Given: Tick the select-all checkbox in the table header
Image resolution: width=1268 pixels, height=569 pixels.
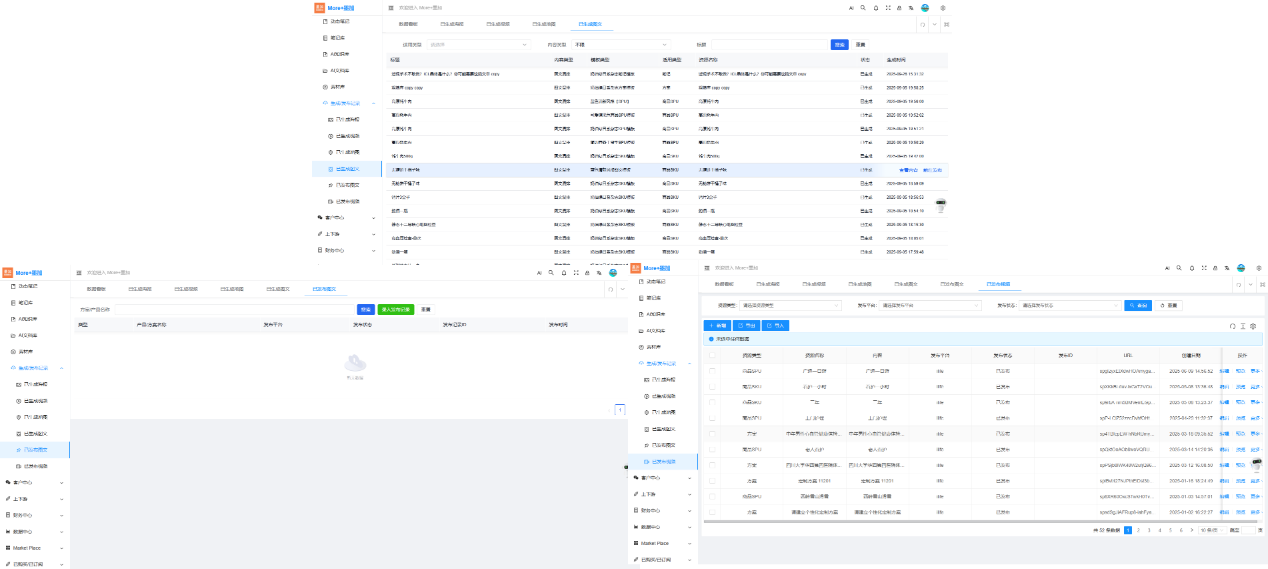Looking at the screenshot, I should point(712,355).
